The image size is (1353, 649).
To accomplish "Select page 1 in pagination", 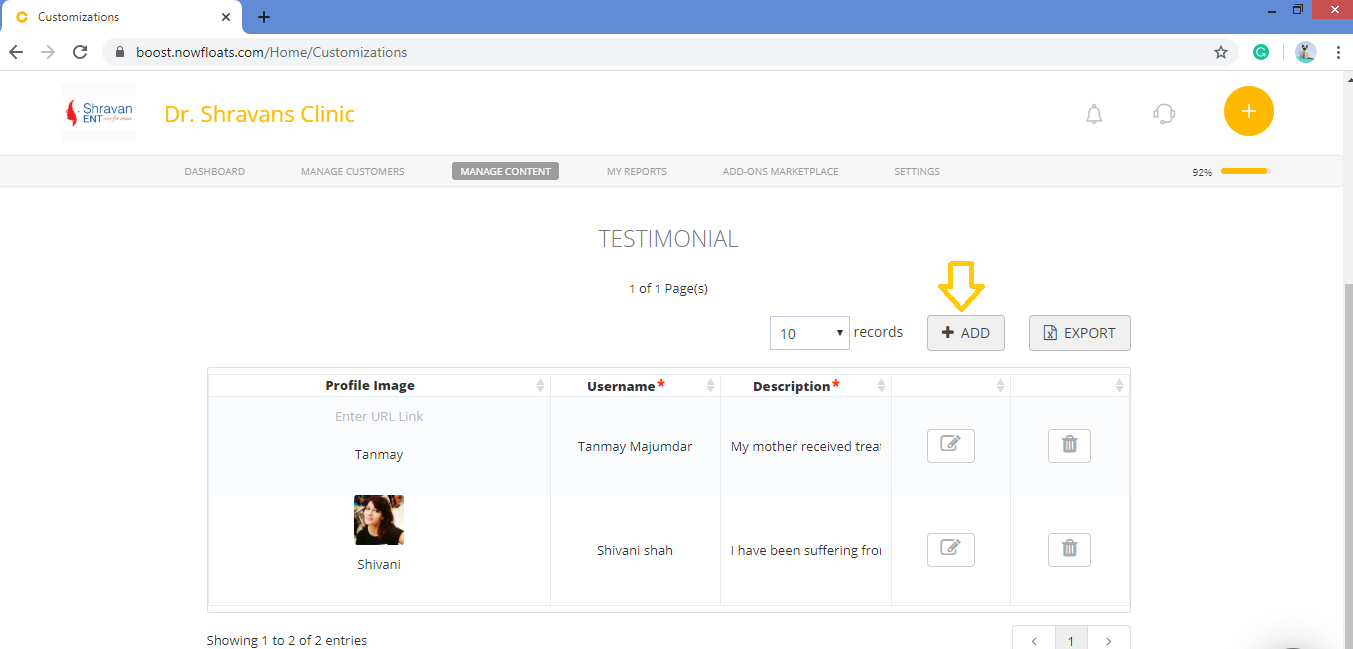I will pyautogui.click(x=1071, y=639).
